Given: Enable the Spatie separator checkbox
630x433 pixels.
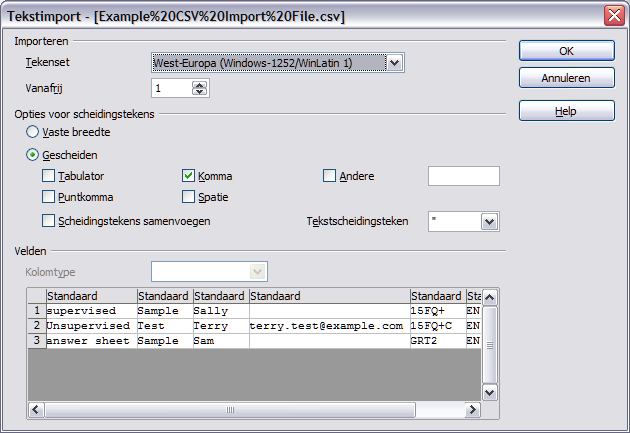Looking at the screenshot, I should pyautogui.click(x=188, y=197).
